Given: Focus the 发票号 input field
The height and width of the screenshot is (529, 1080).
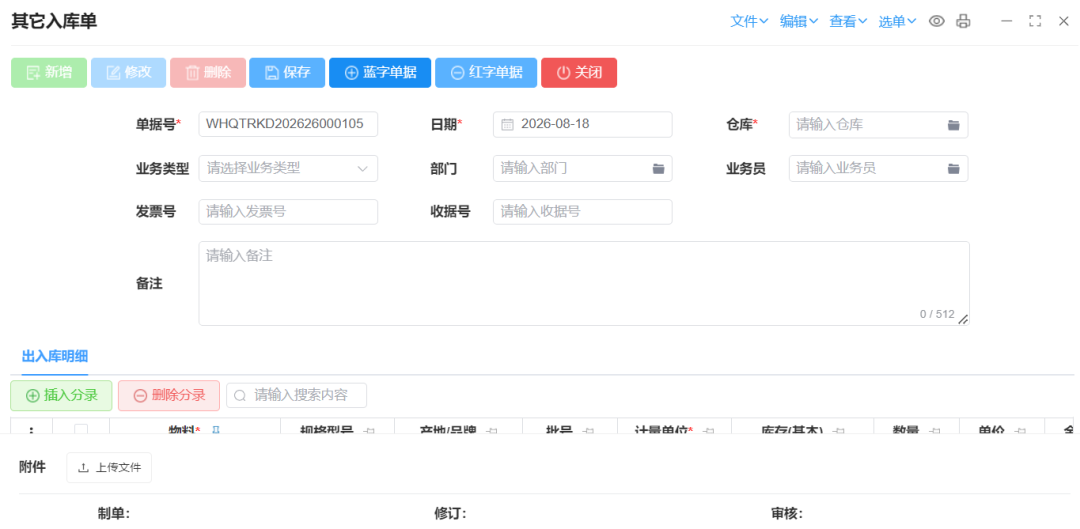Looking at the screenshot, I should [288, 211].
